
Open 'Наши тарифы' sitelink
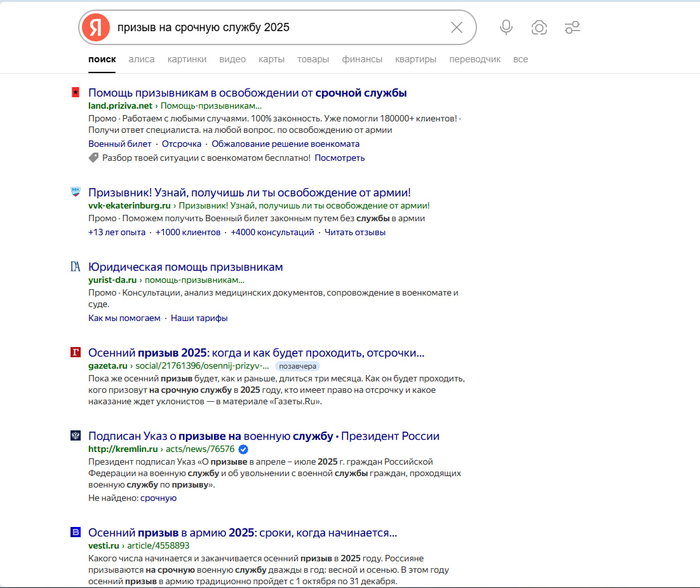point(199,318)
